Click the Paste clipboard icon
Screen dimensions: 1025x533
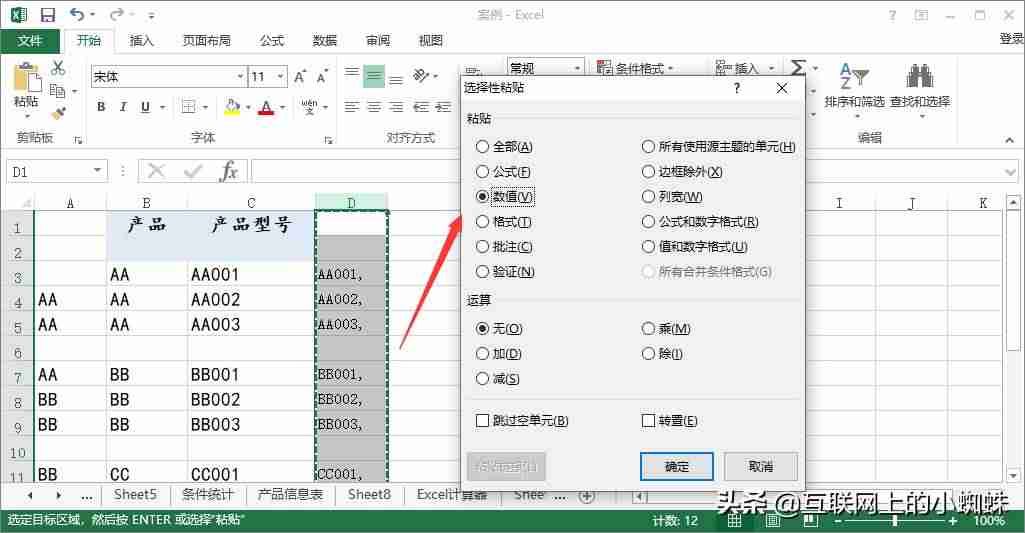pos(27,77)
